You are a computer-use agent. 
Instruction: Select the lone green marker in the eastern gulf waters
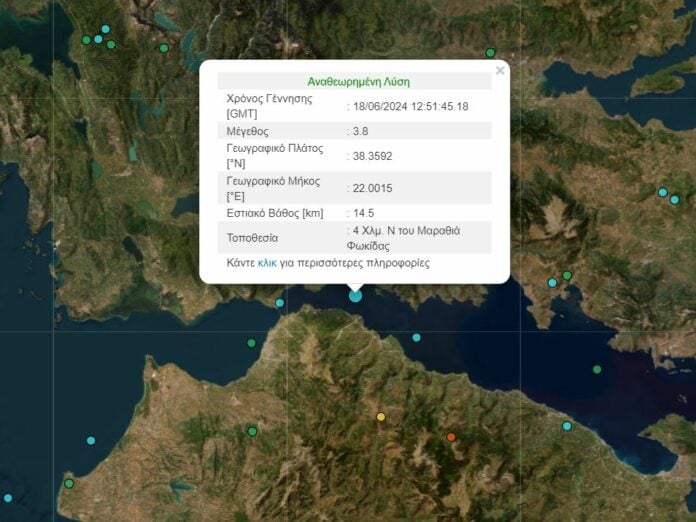click(x=597, y=369)
